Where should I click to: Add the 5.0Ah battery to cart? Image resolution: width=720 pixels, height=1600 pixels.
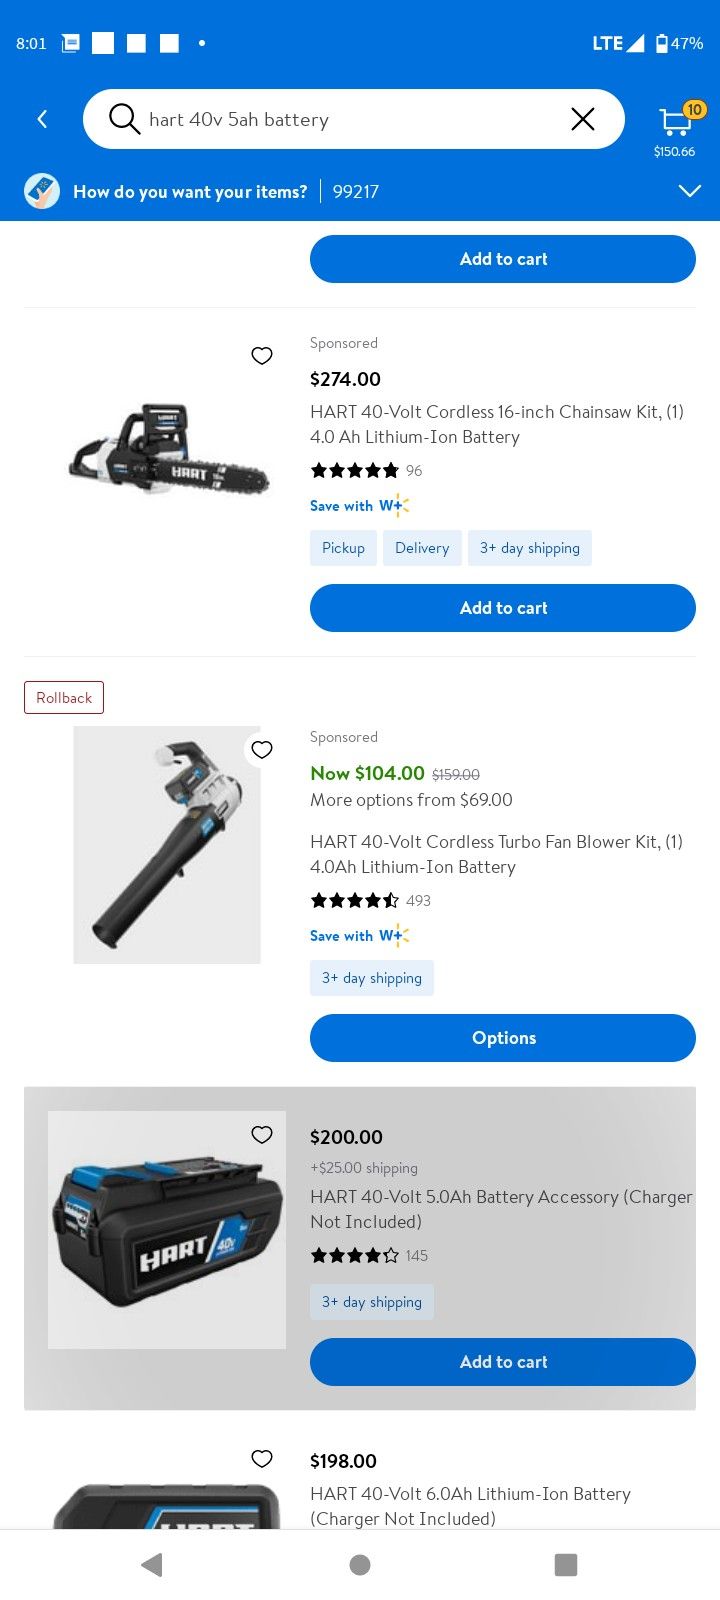[x=503, y=1362]
